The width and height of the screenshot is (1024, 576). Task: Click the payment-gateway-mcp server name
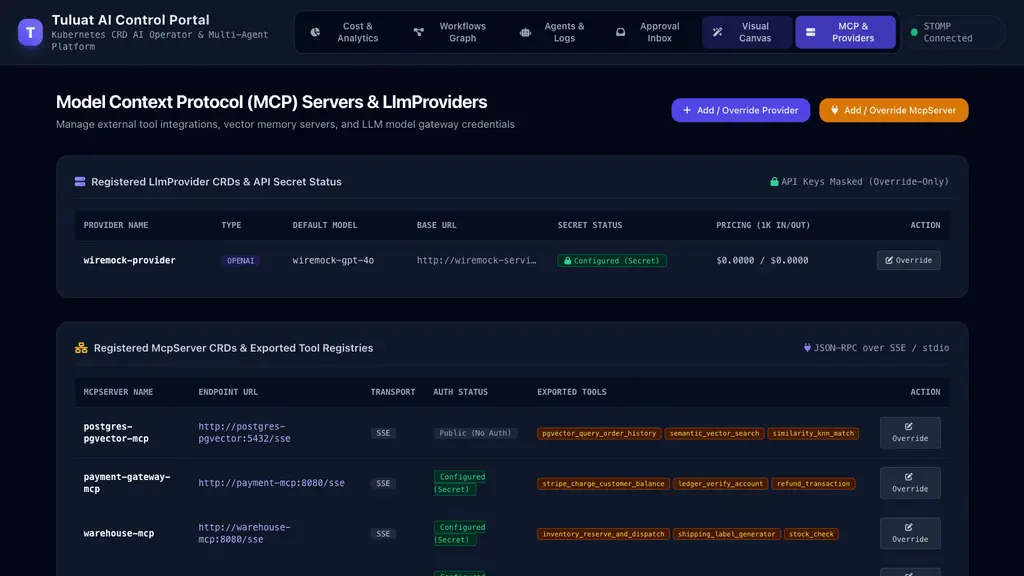coord(126,483)
